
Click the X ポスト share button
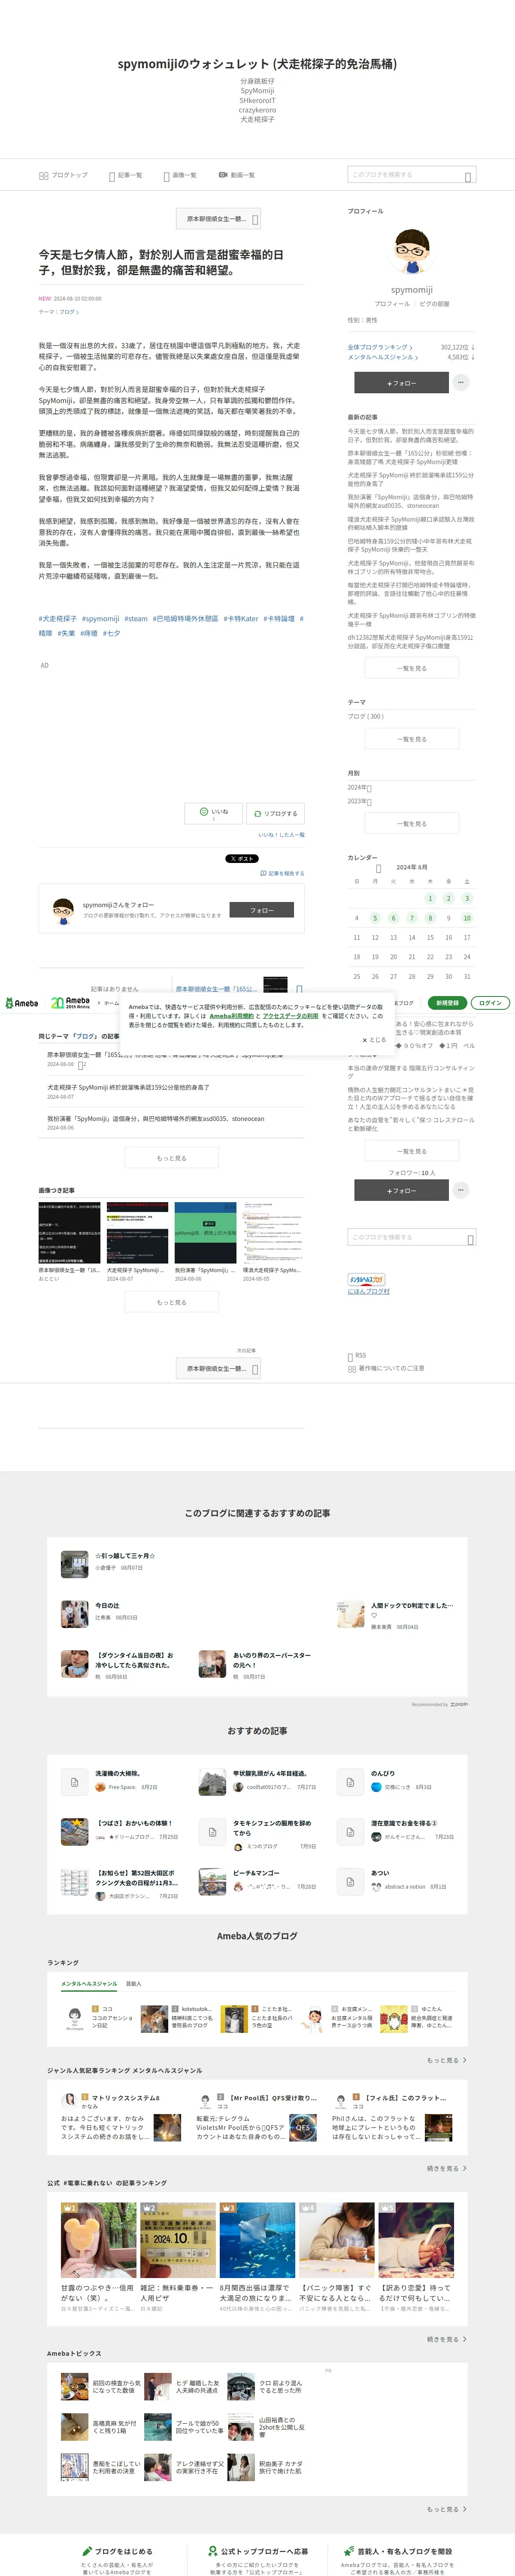[x=242, y=859]
